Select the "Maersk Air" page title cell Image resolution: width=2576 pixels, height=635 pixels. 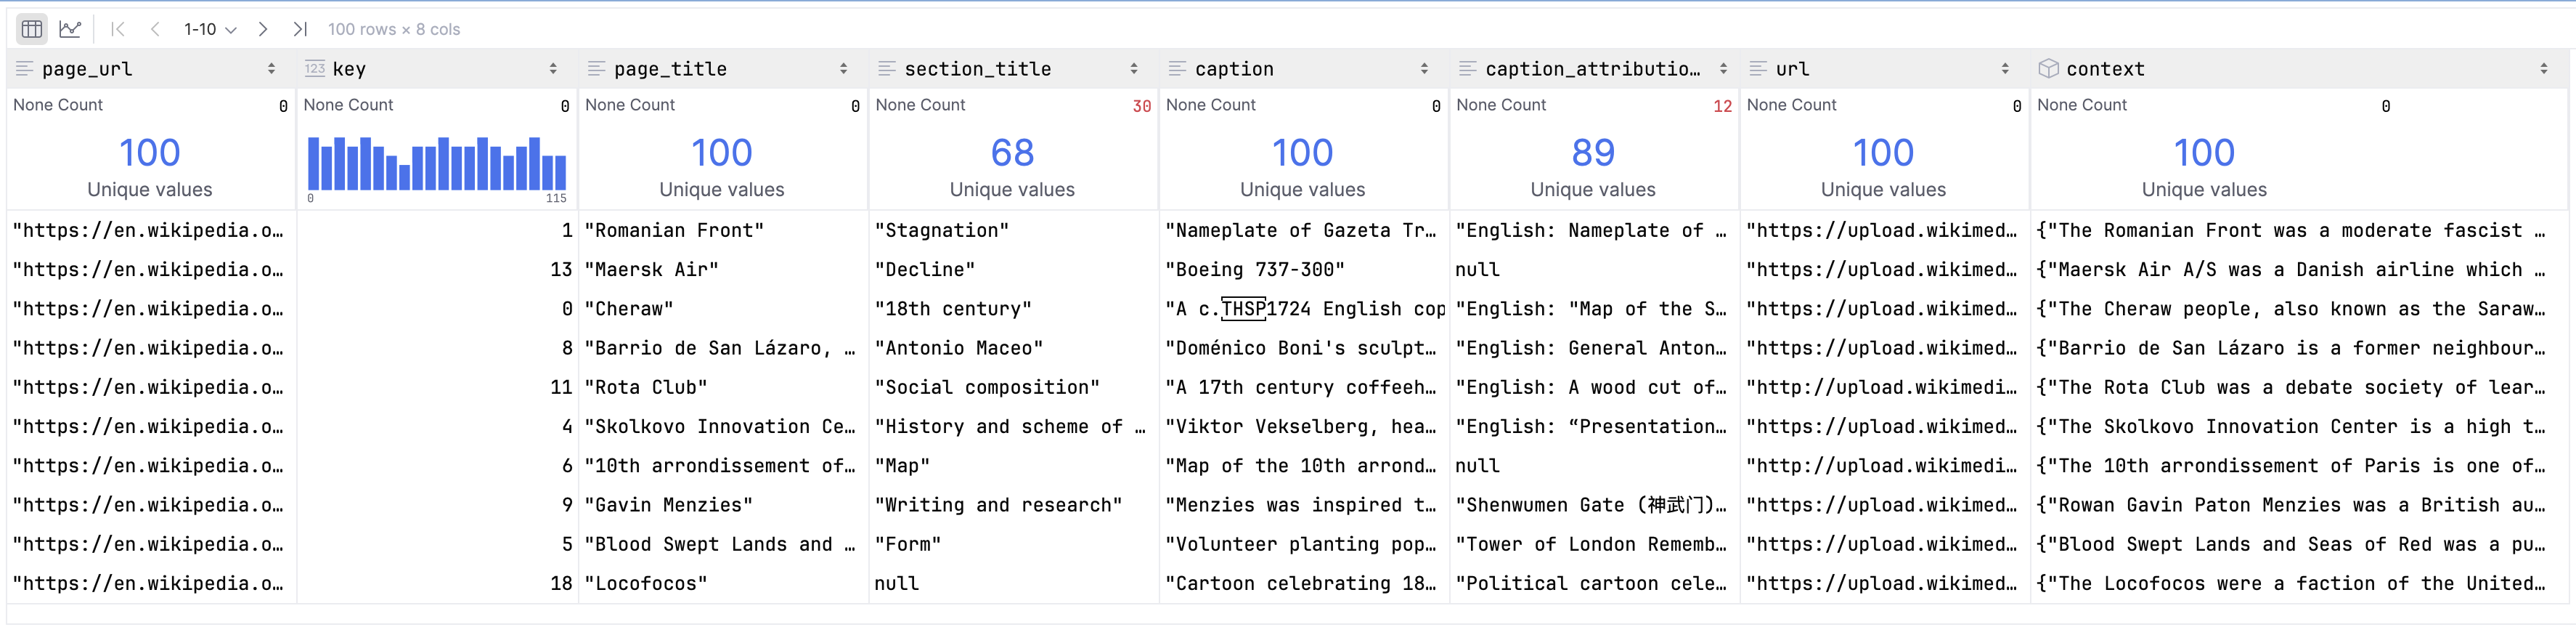pos(652,270)
